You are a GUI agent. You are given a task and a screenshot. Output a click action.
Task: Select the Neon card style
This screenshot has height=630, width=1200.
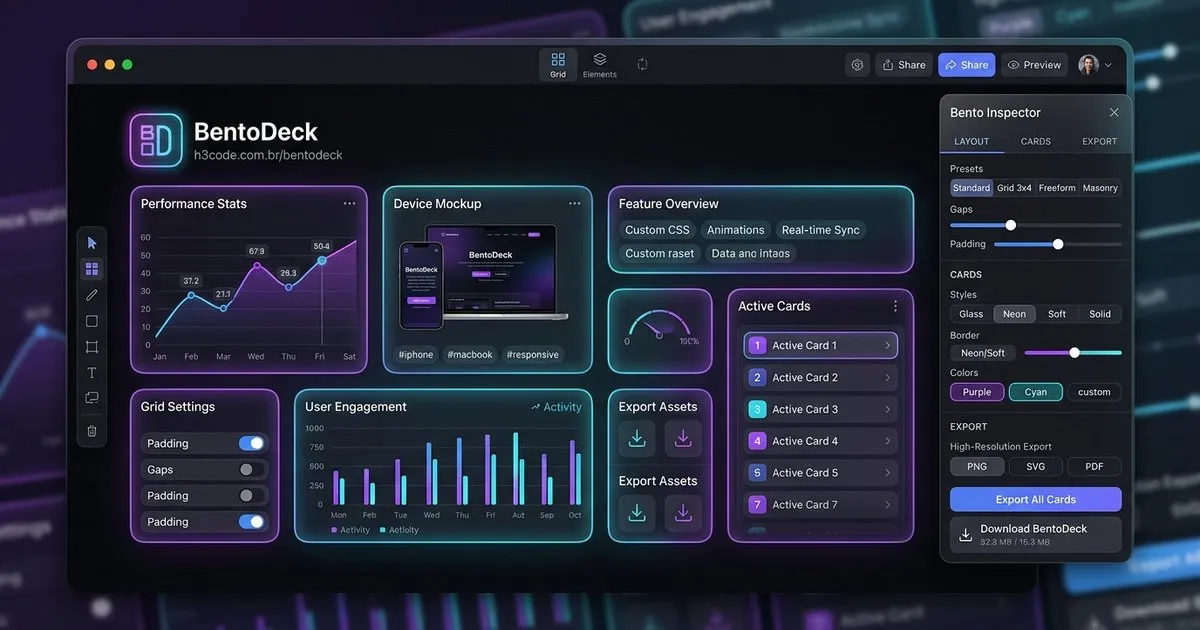1014,314
